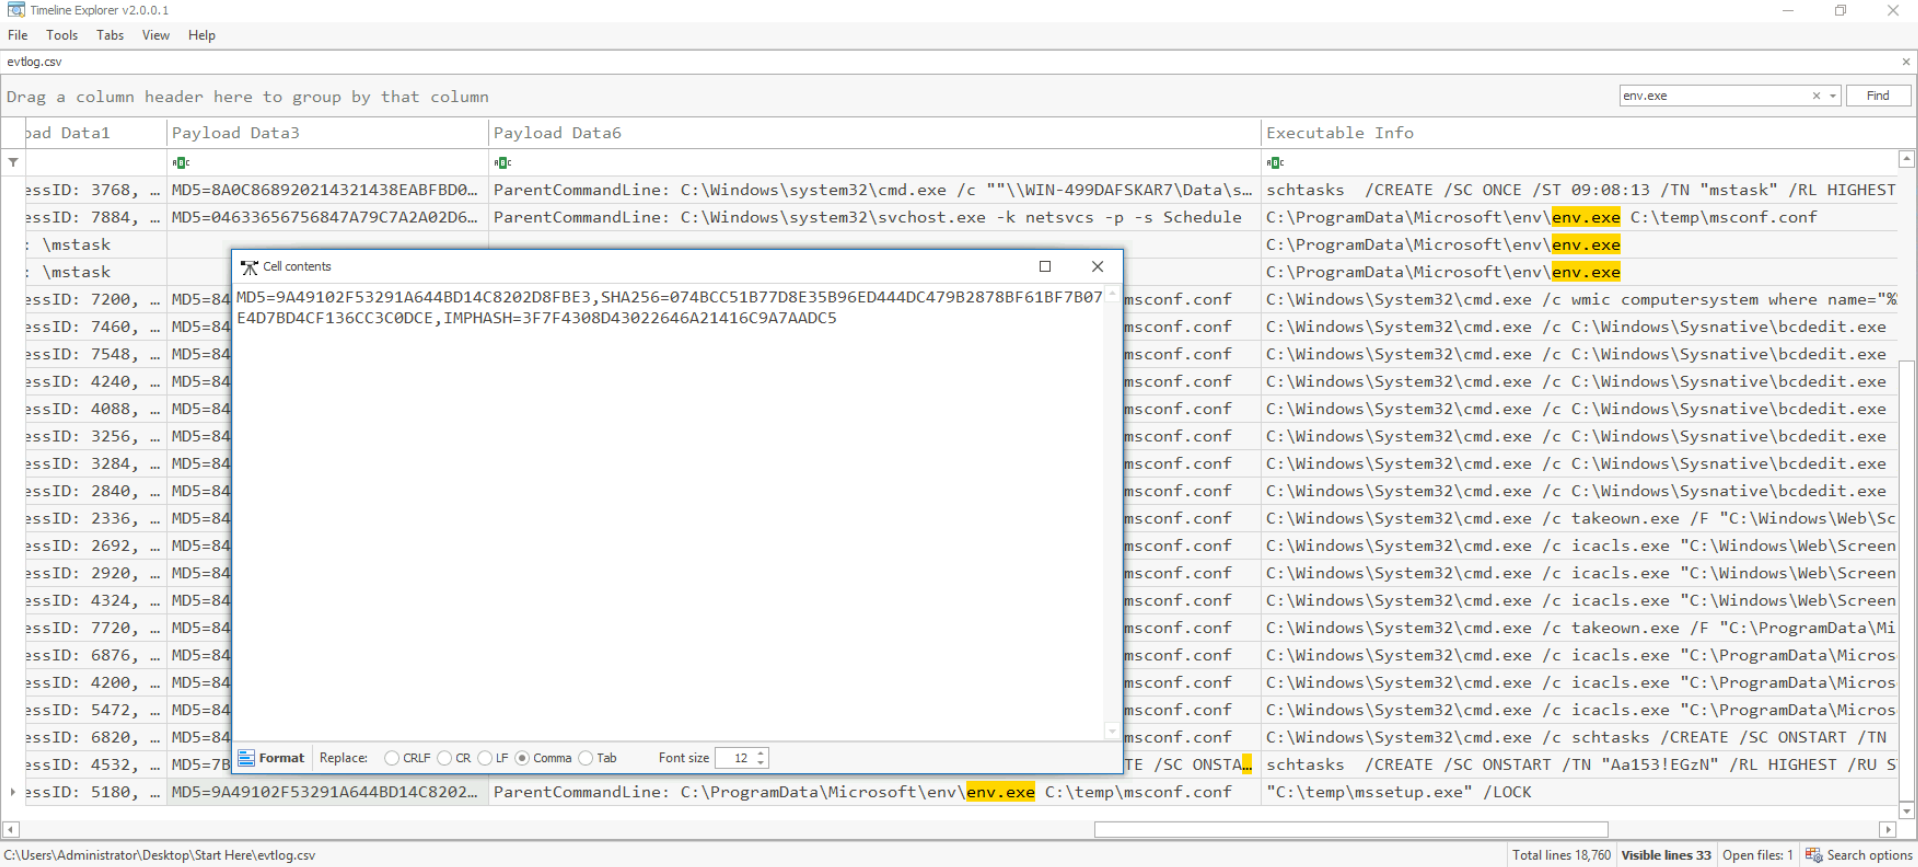
Task: Click row indicator arrow for ProcessID 5180
Action: click(12, 792)
